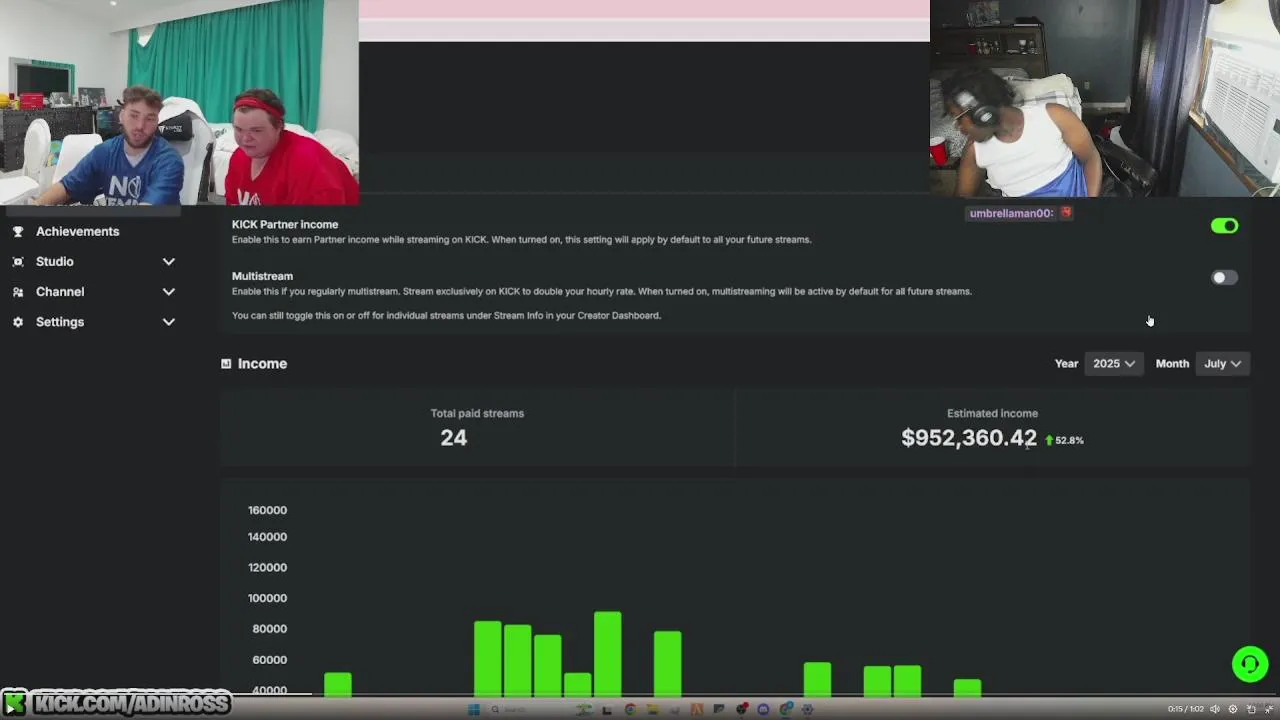Click the green 52.8% increase indicator
This screenshot has height=720, width=1280.
tap(1064, 440)
